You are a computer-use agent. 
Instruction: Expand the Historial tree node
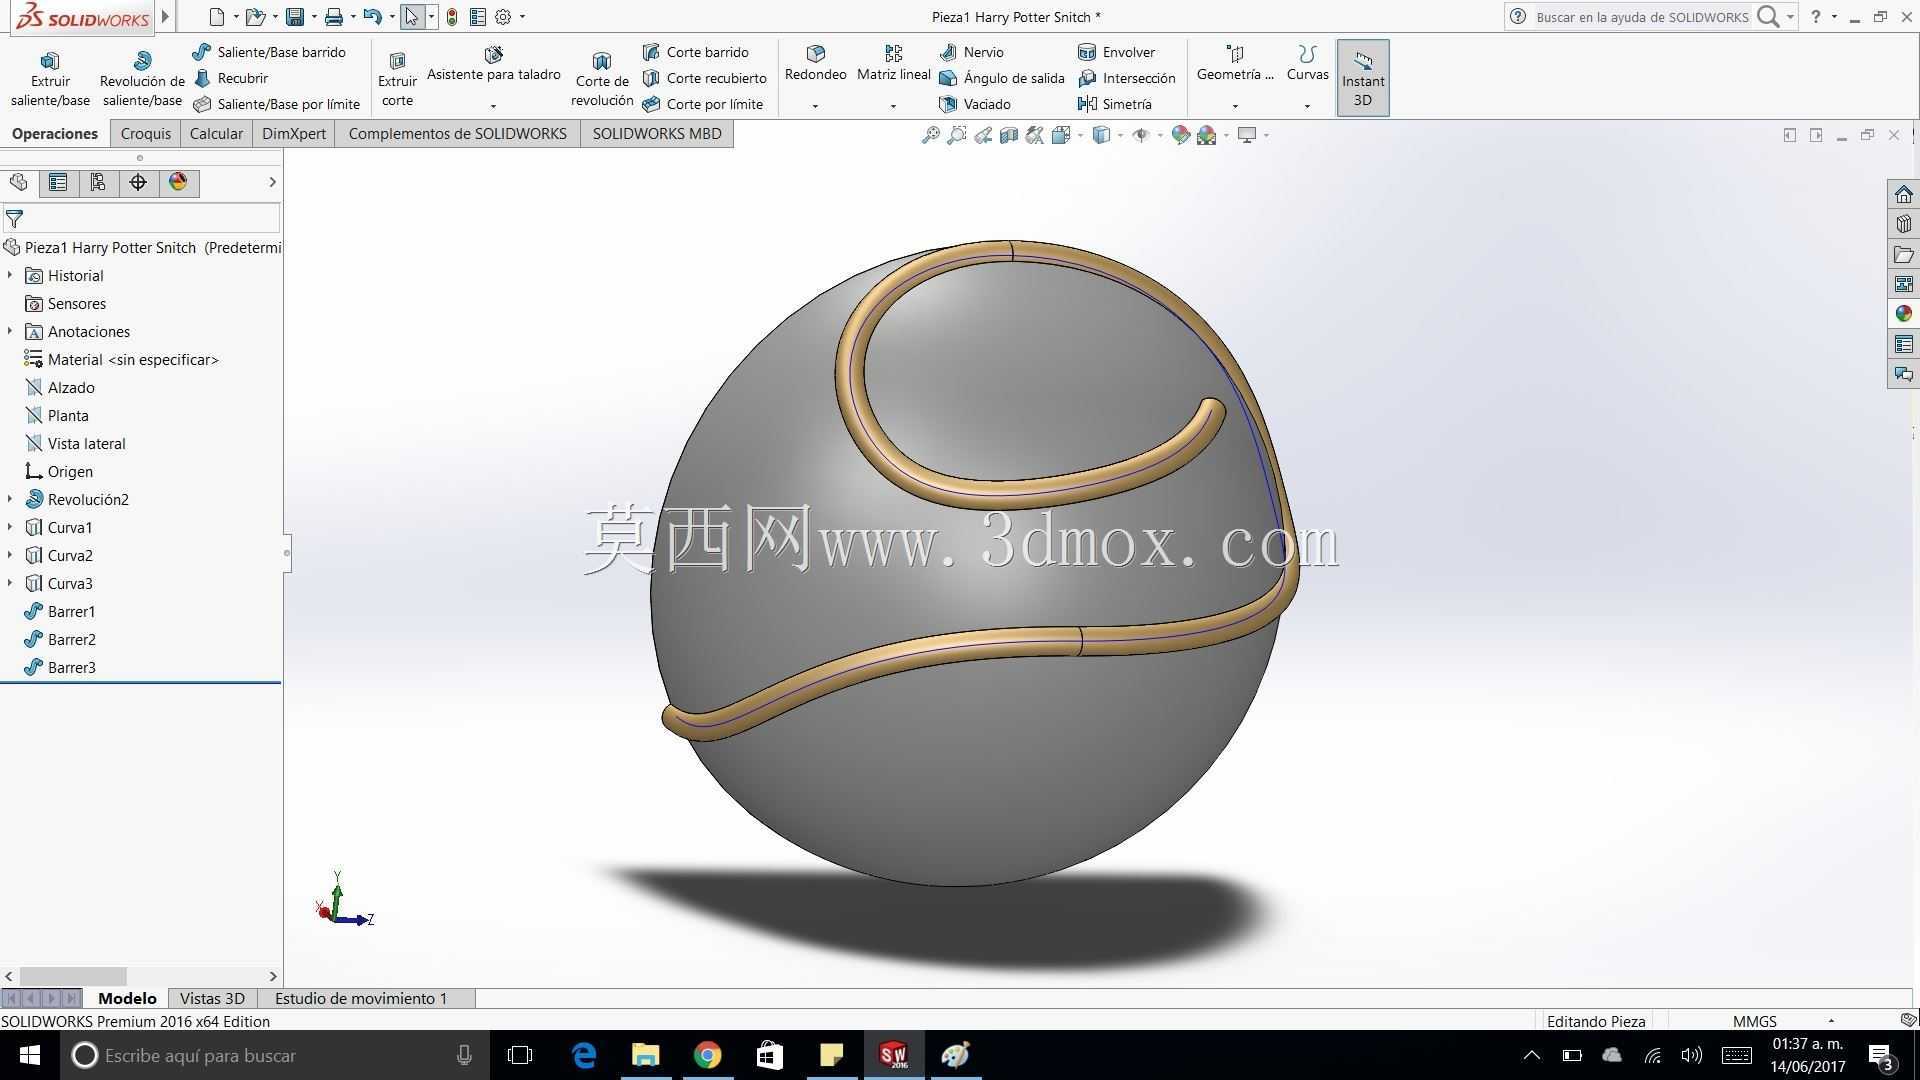pyautogui.click(x=10, y=275)
